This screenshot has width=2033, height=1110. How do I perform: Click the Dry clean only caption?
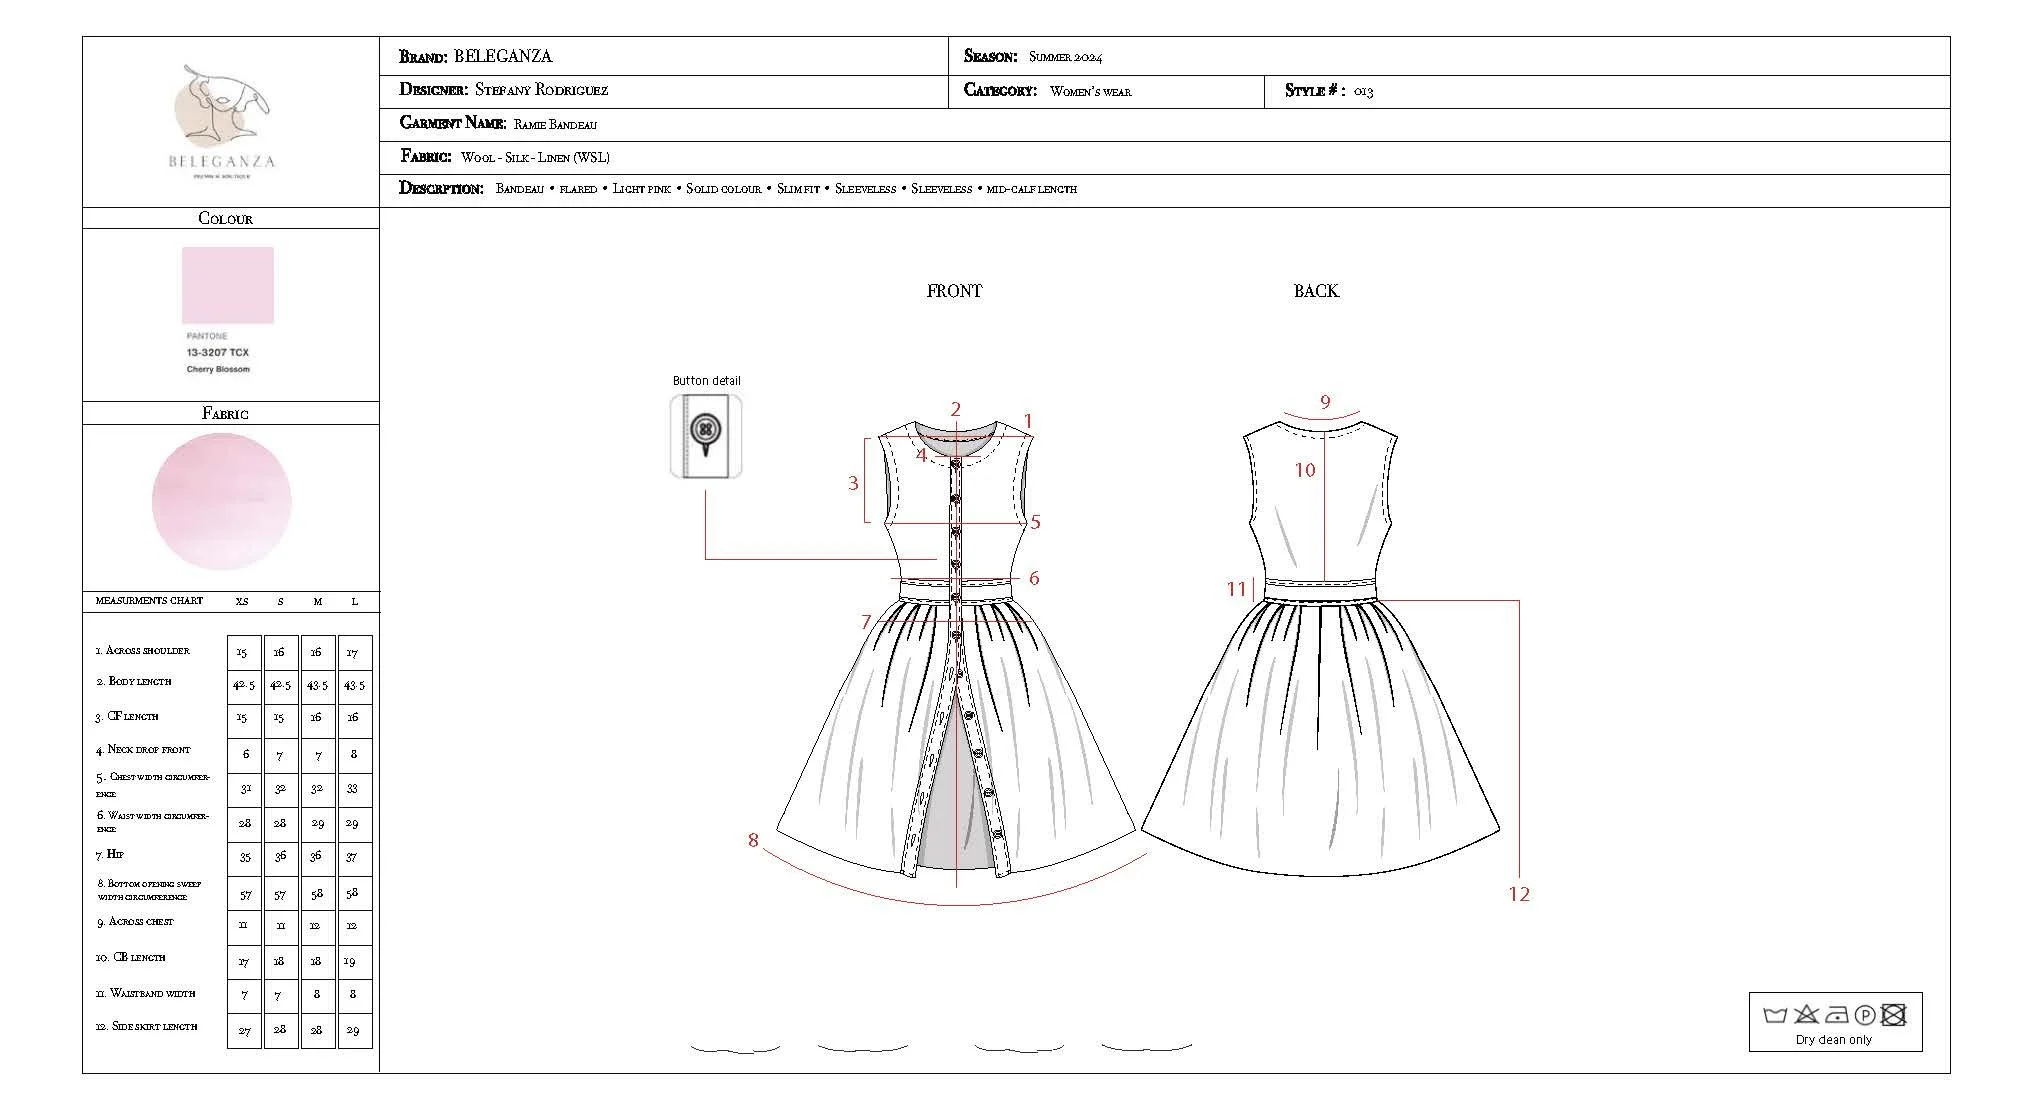(1836, 1041)
